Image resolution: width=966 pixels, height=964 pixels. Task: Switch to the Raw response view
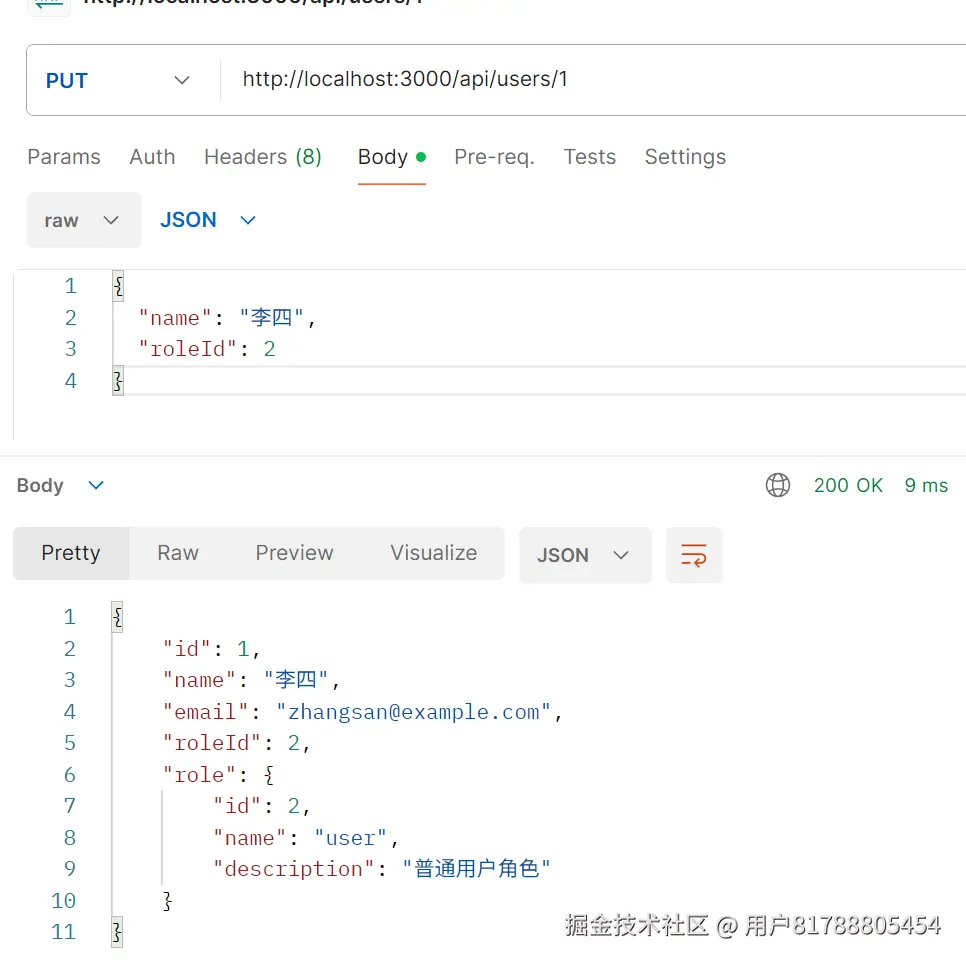177,553
